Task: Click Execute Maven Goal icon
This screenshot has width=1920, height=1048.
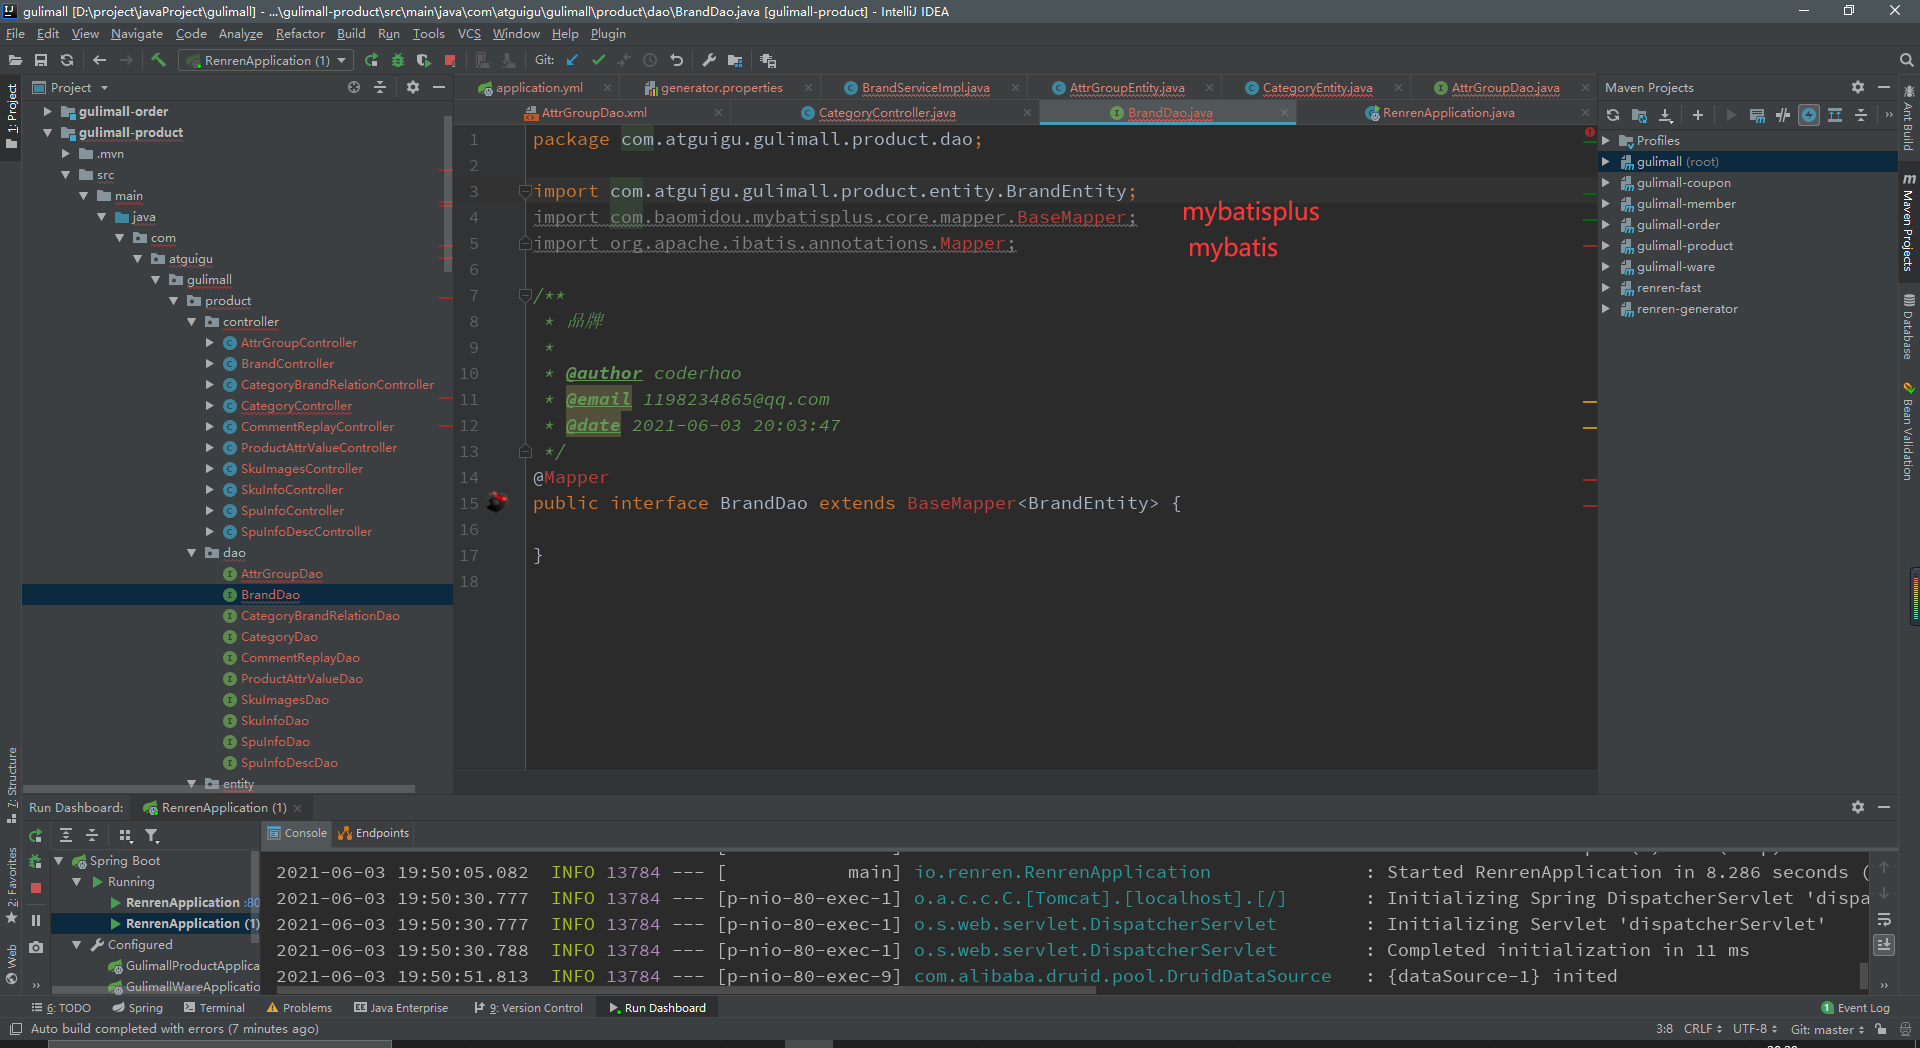Action: [1757, 115]
